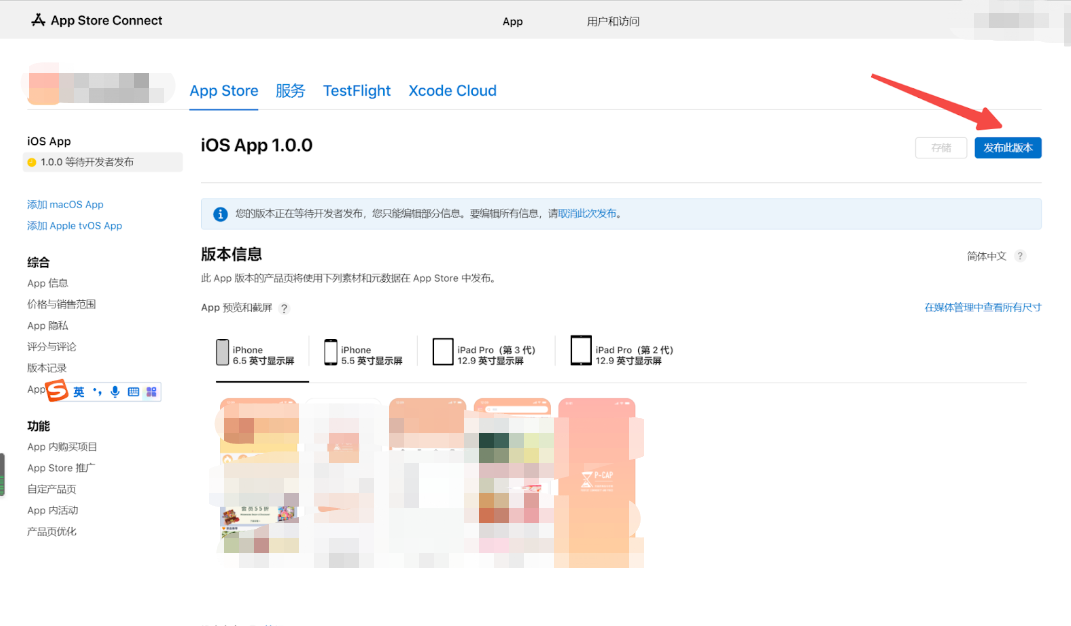Screen dimensions: 1071x626
Task: Open the first screenshot thumbnail
Action: tap(260, 482)
